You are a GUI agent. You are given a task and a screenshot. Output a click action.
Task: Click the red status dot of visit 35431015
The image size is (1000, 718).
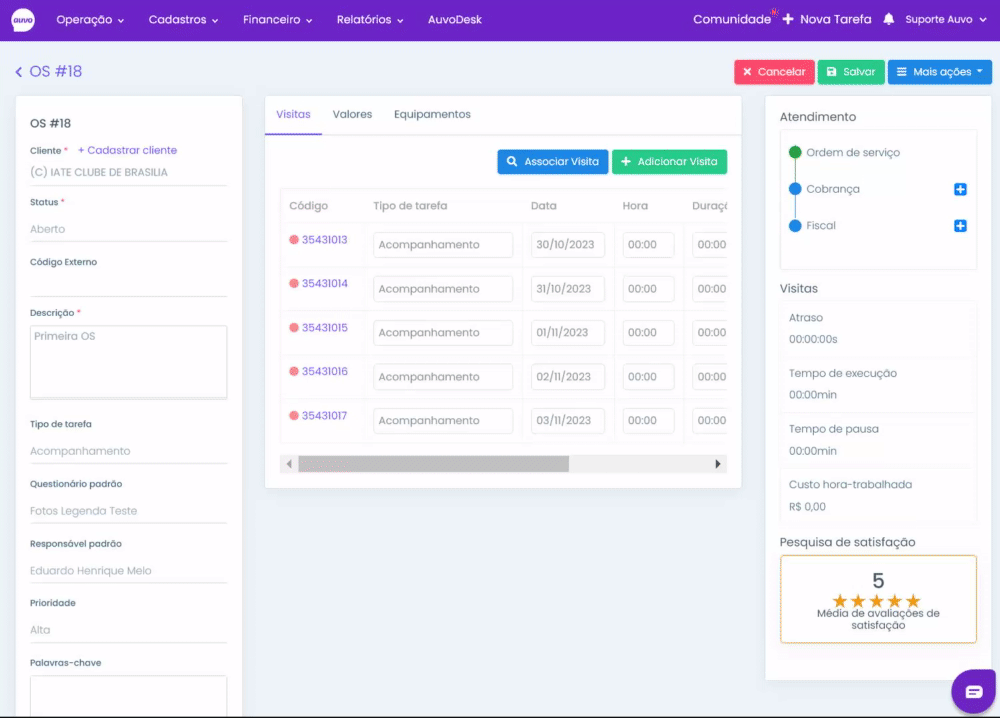click(293, 327)
